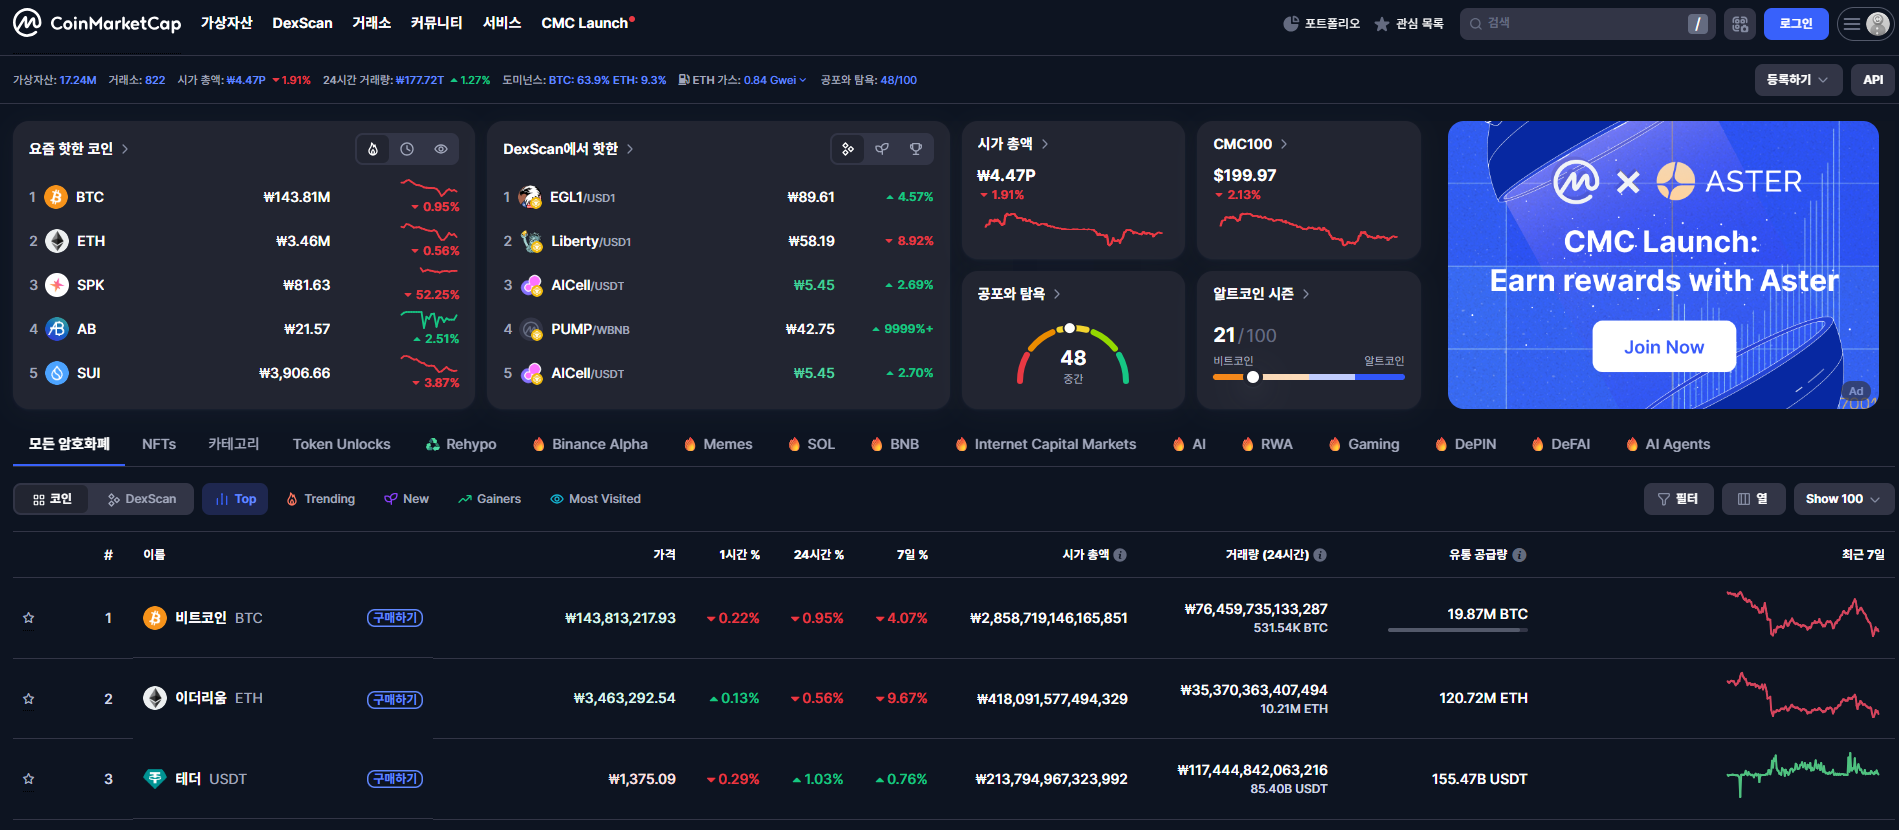
Task: Click the Tether logo in table row 3
Action: point(155,778)
